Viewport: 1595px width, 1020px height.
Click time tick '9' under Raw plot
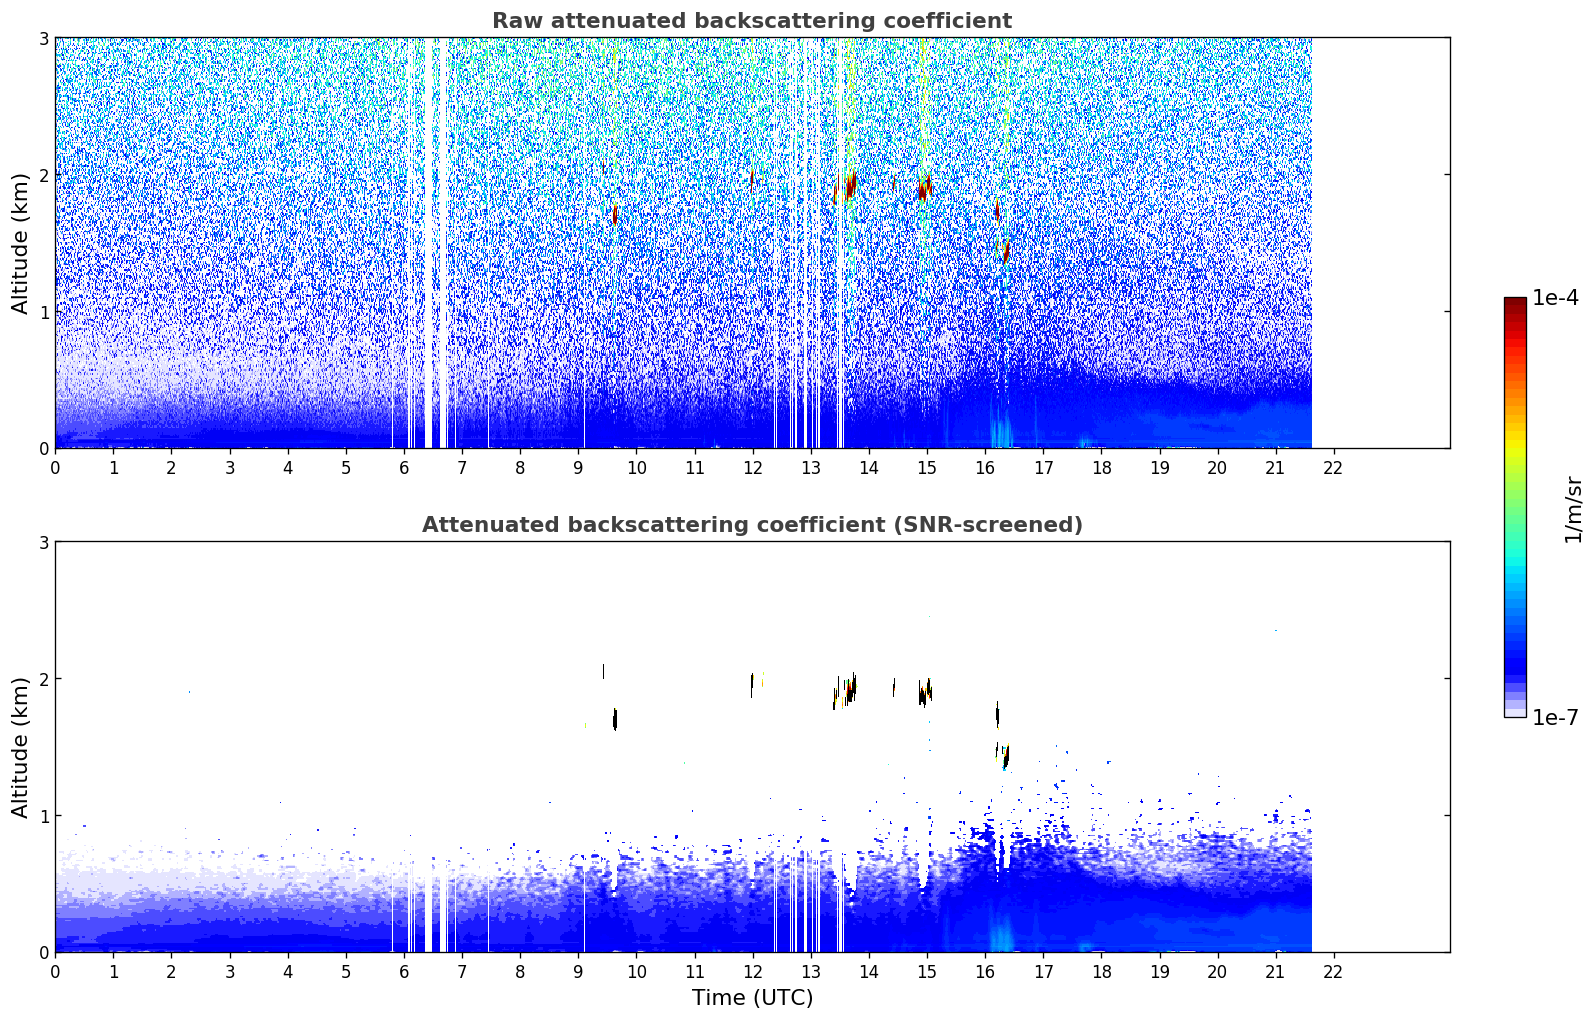click(578, 467)
